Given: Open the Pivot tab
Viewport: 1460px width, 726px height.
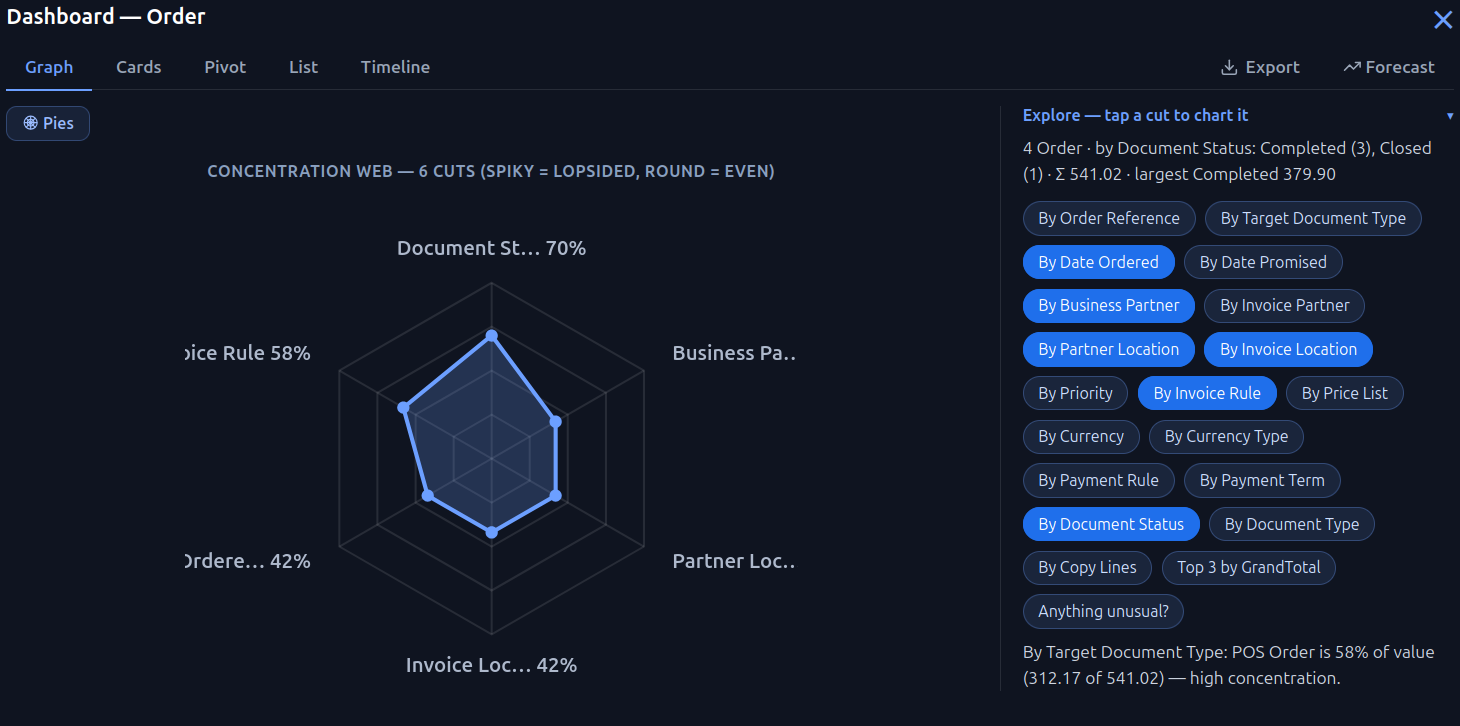Looking at the screenshot, I should 225,67.
